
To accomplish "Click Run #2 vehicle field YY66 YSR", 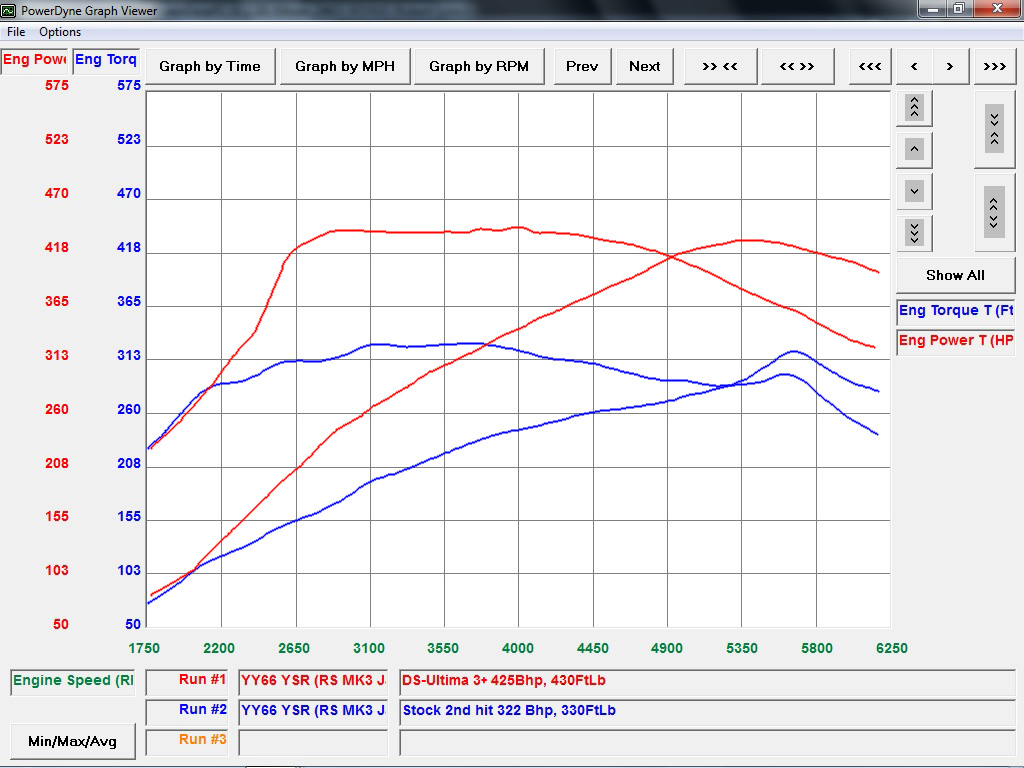I will pos(313,711).
